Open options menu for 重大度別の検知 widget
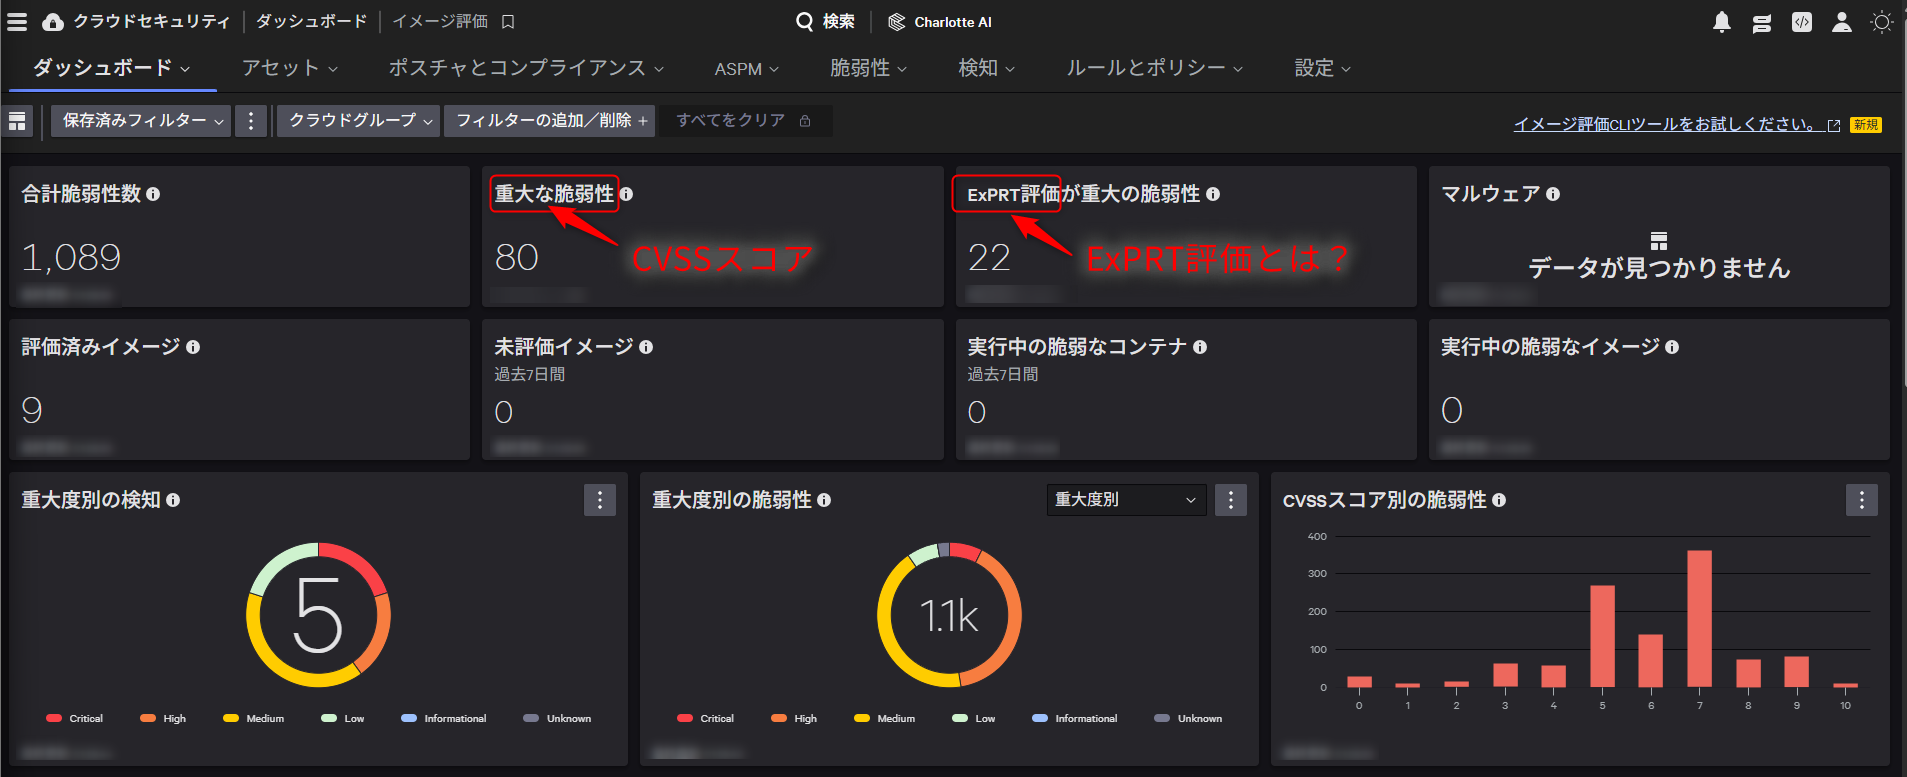The height and width of the screenshot is (777, 1907). (x=600, y=500)
